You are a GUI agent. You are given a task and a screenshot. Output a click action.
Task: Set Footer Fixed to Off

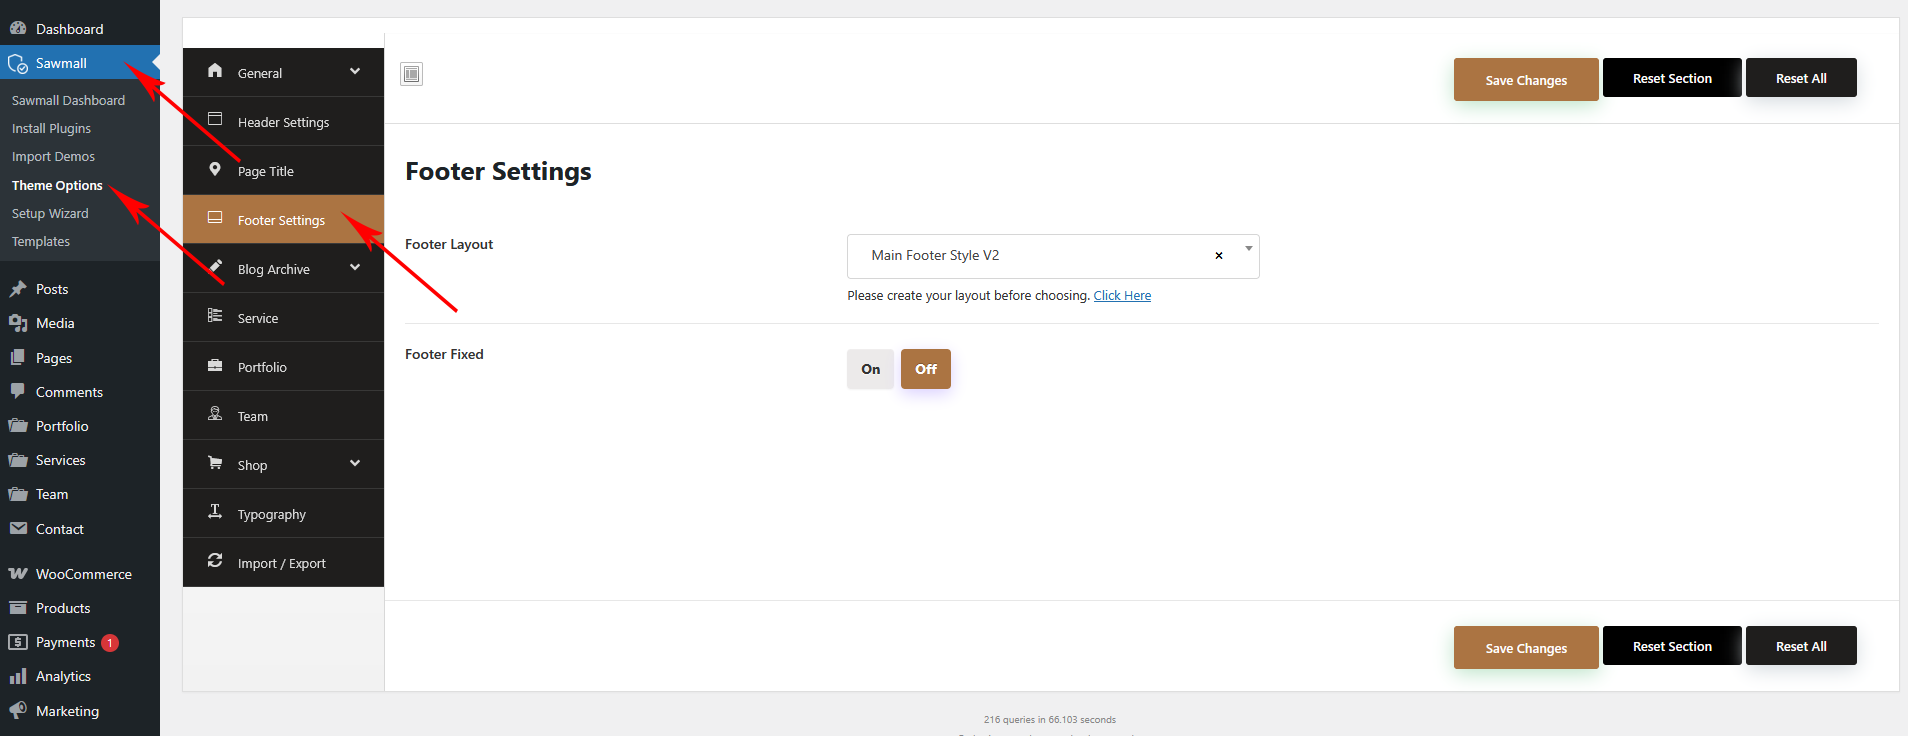pos(926,369)
